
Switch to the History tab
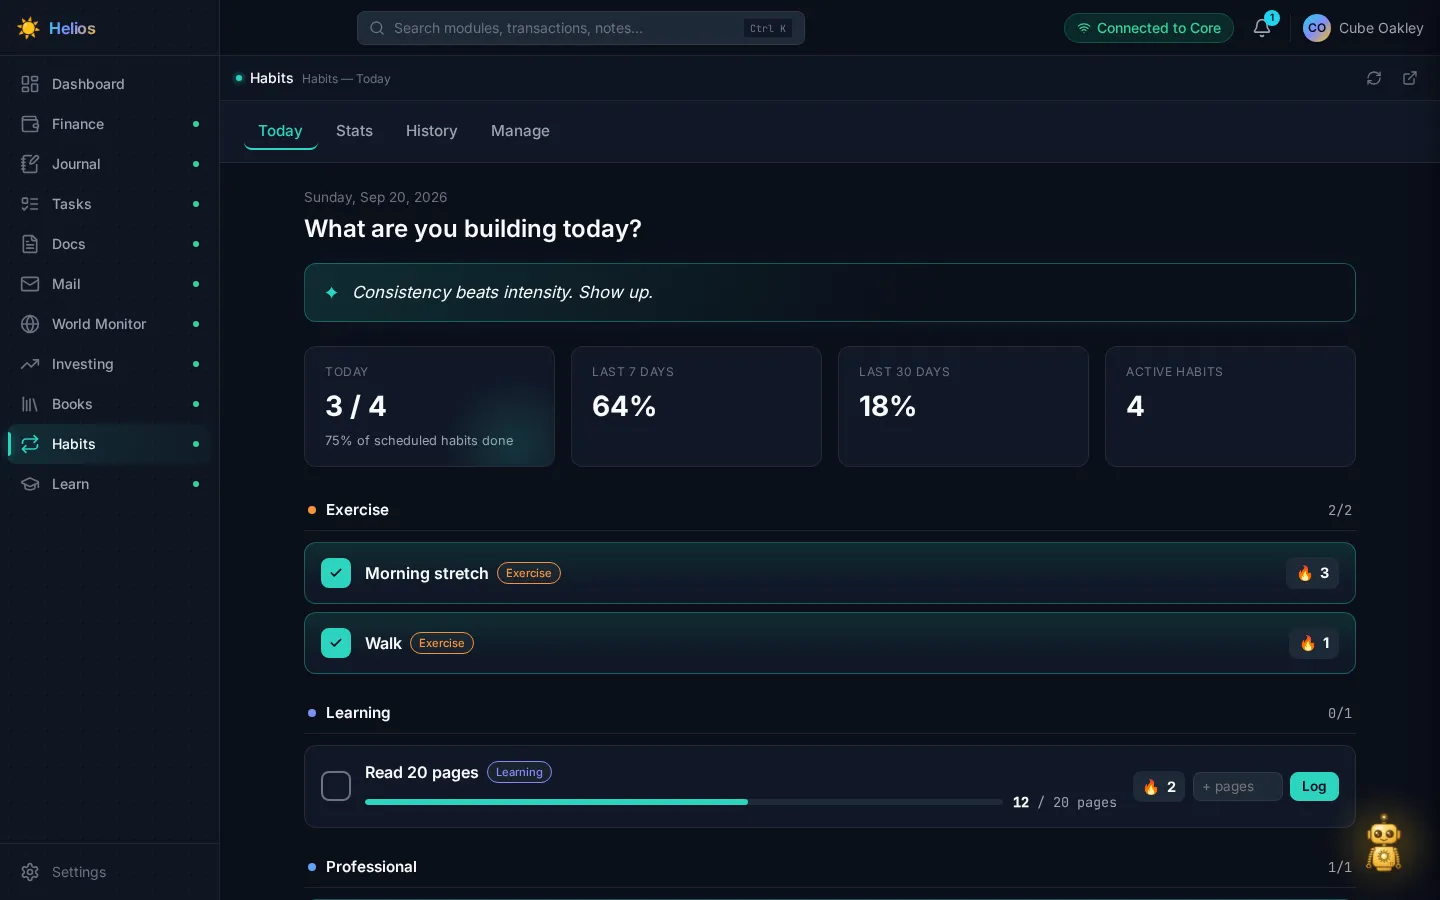click(431, 131)
